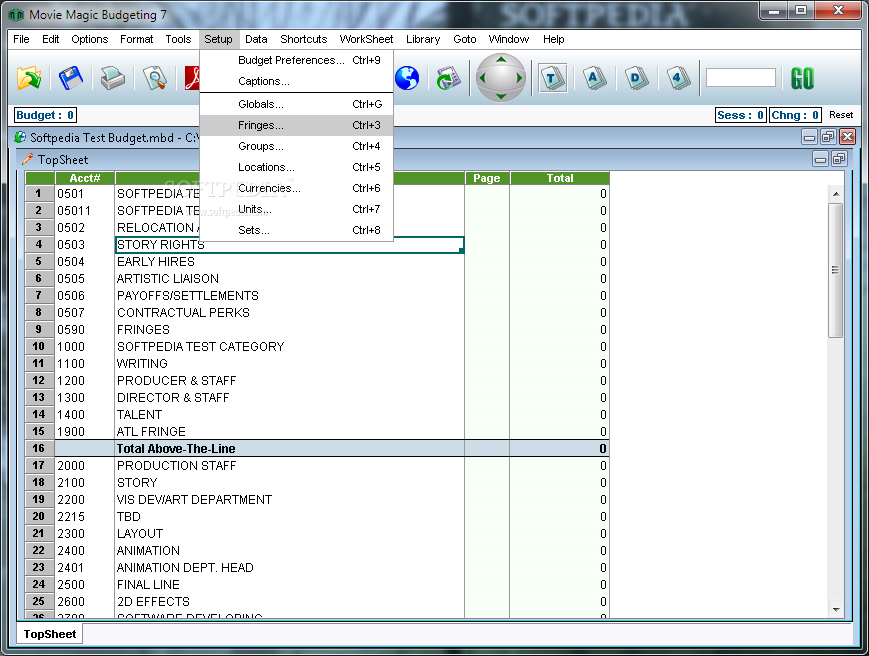869x656 pixels.
Task: Click the Budget total box
Action: click(45, 115)
